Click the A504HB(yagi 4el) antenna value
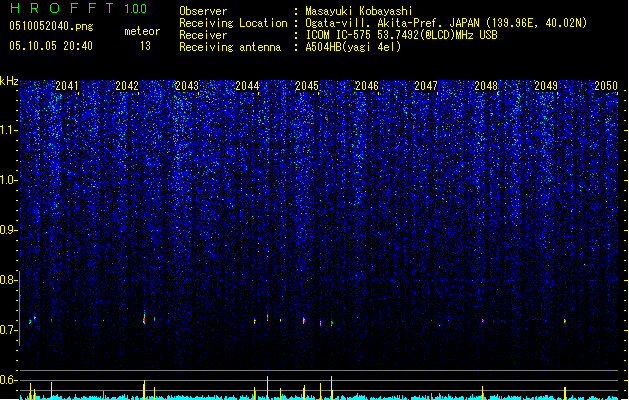This screenshot has width=629, height=400. [353, 47]
